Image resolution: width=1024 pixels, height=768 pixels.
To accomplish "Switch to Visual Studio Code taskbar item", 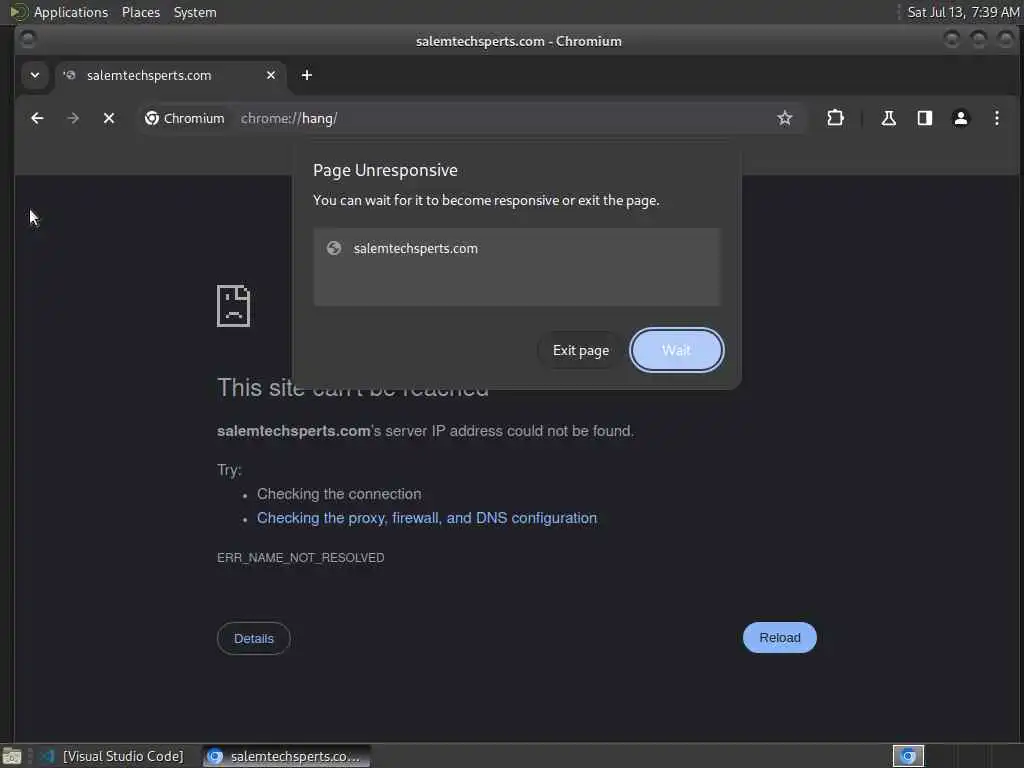I will (114, 756).
